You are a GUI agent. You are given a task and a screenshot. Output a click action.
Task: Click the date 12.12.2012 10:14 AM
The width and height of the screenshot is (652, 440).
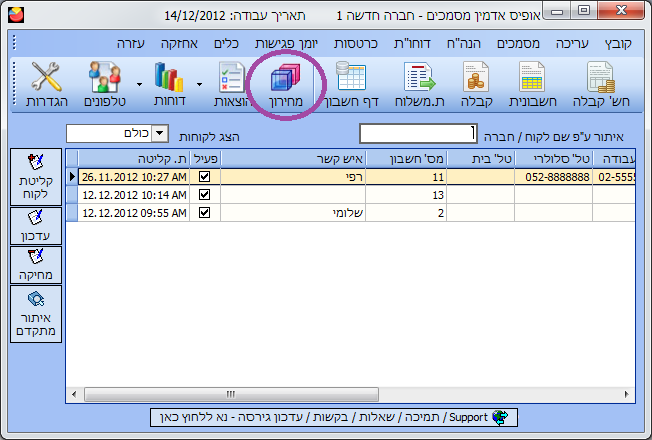coord(134,195)
